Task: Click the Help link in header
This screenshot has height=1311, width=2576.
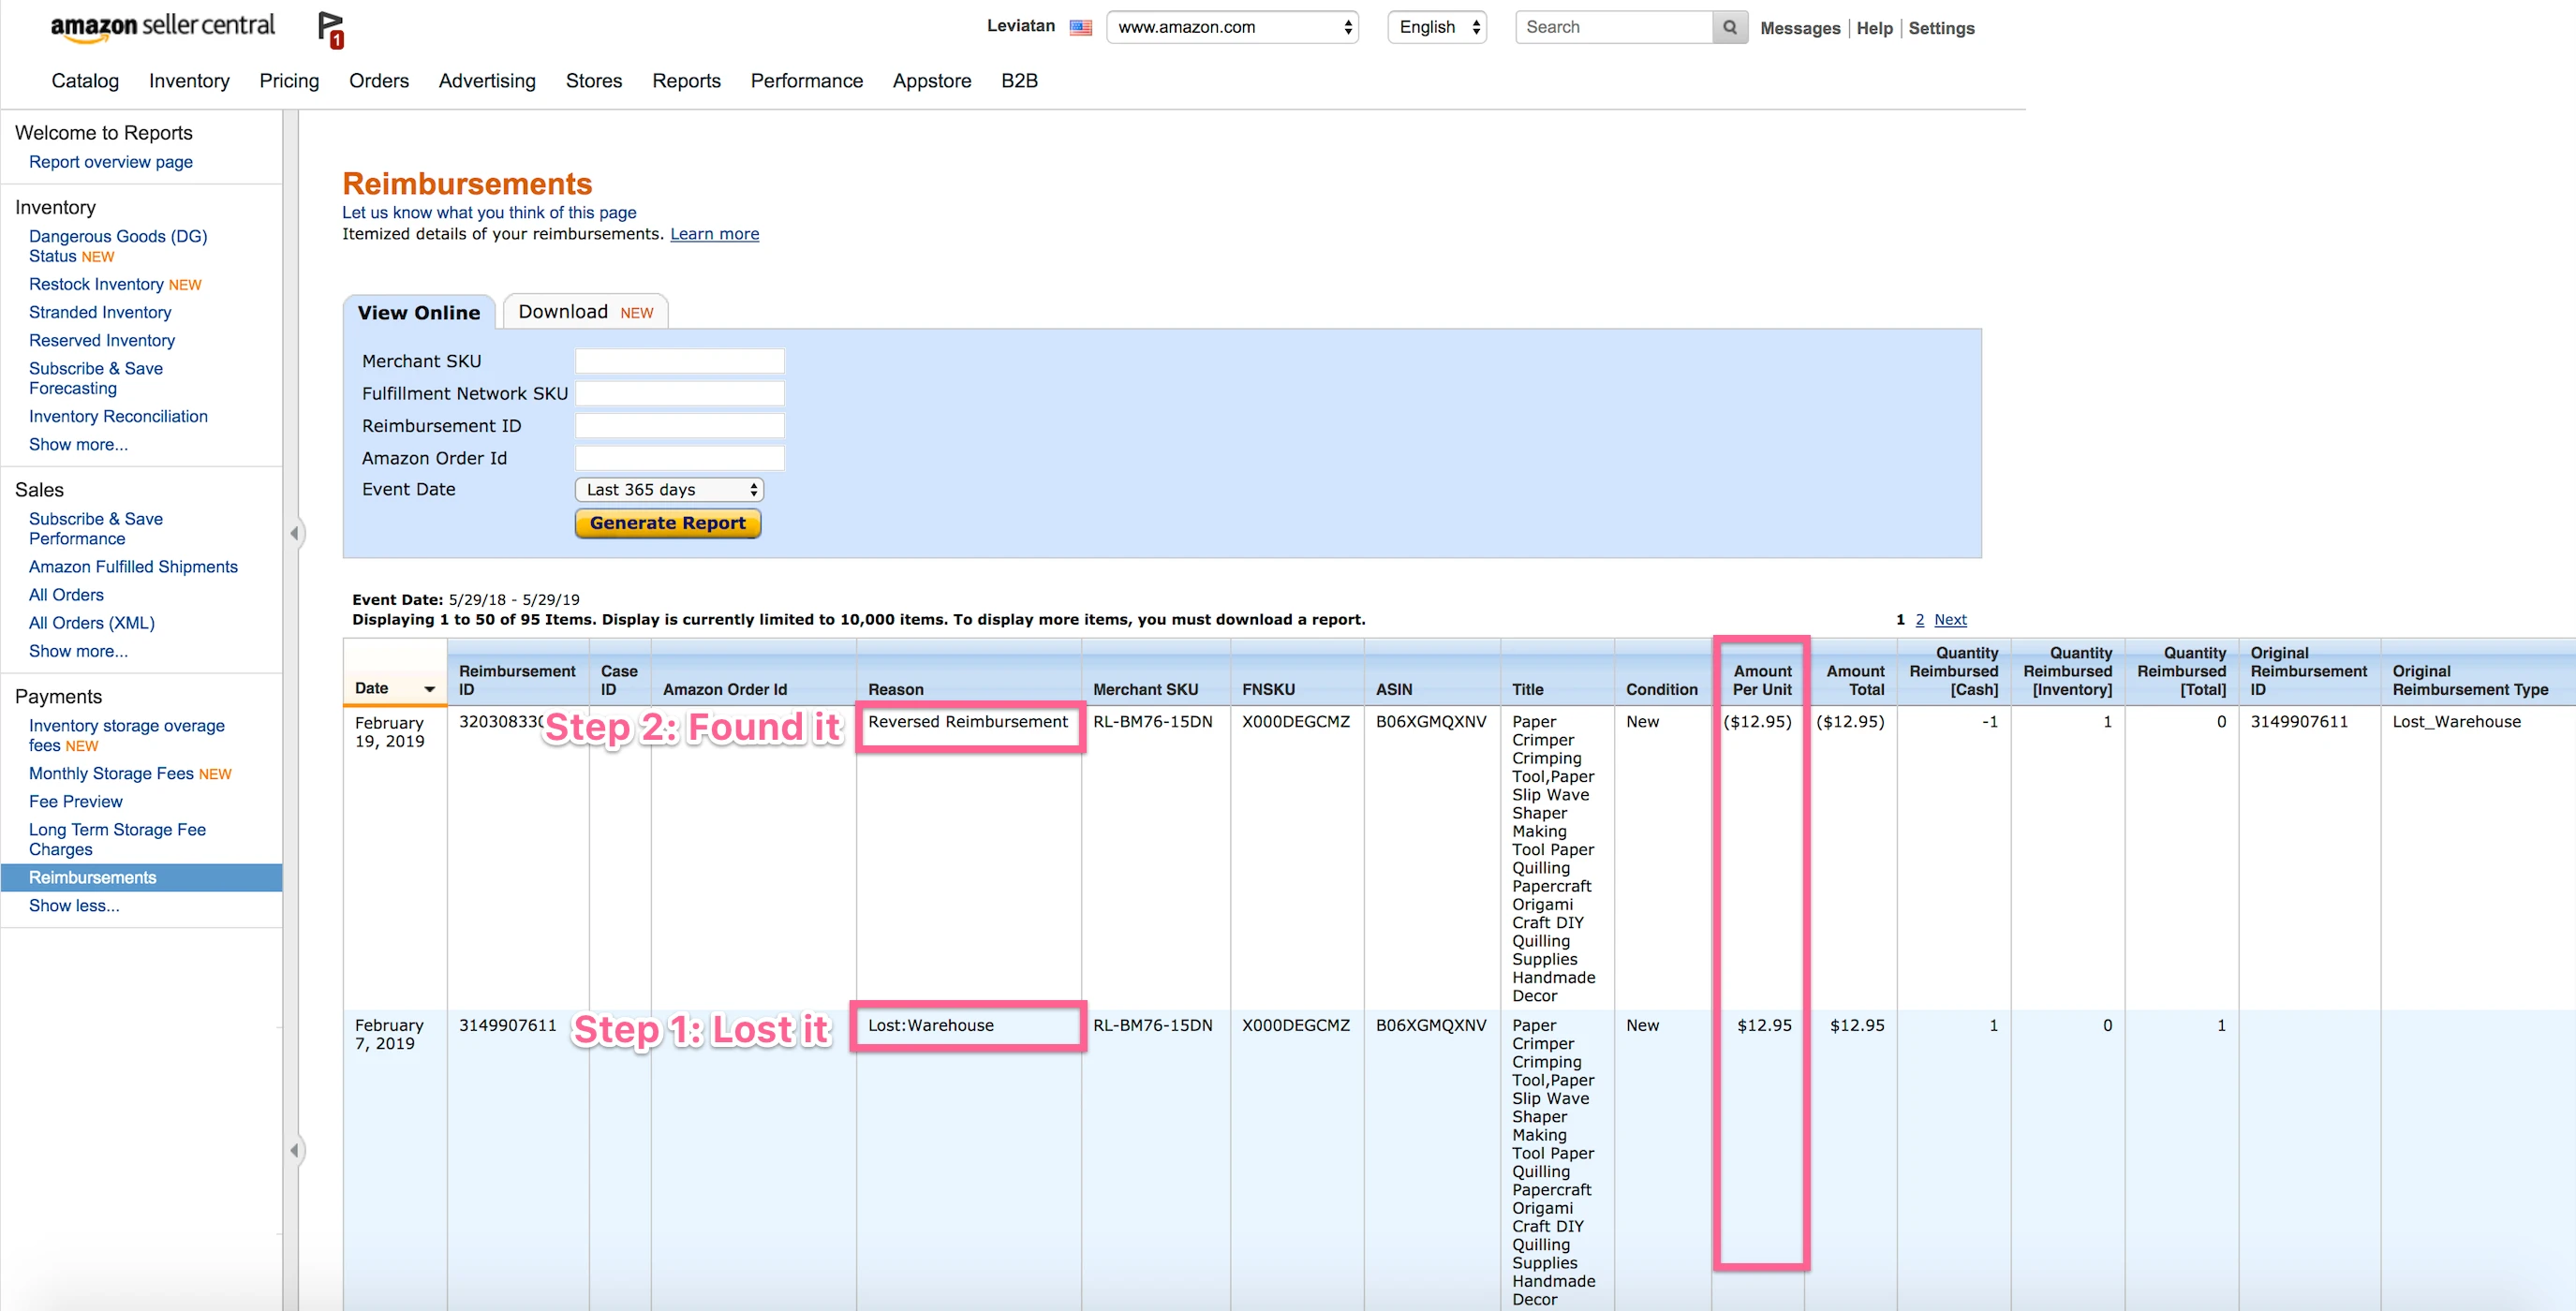Action: click(x=1874, y=28)
